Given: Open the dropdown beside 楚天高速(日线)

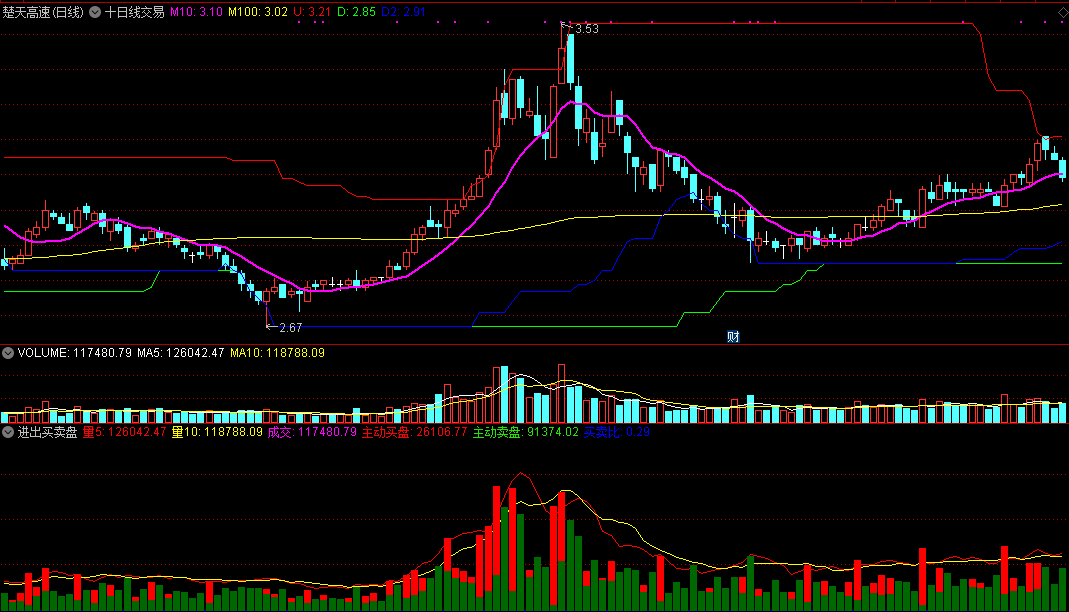Looking at the screenshot, I should coord(95,12).
